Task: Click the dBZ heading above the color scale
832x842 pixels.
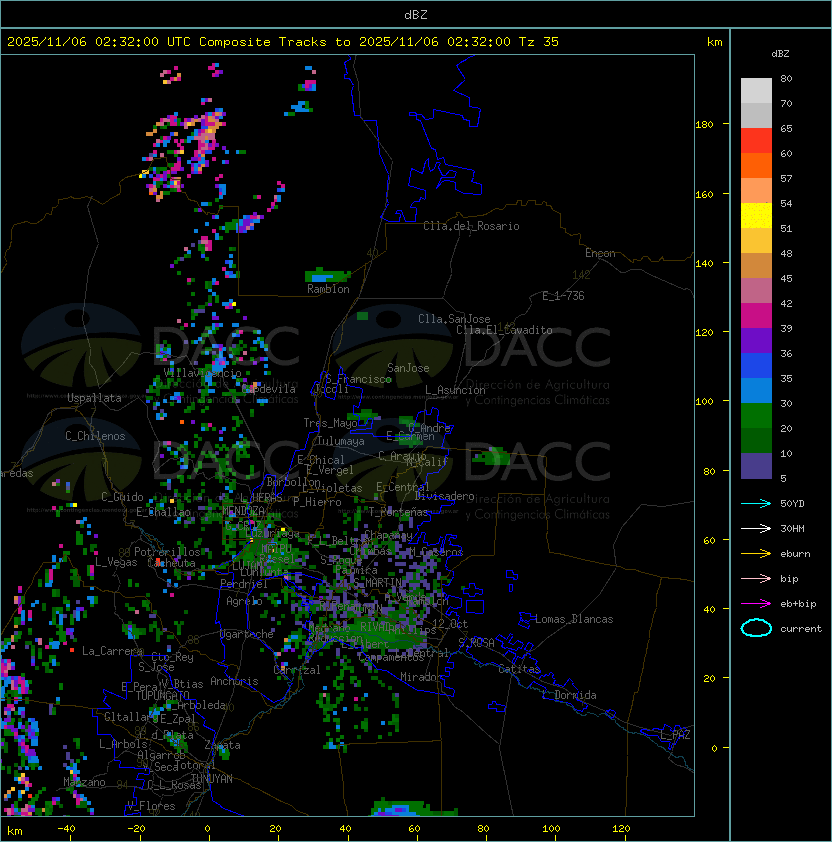Action: coord(780,54)
